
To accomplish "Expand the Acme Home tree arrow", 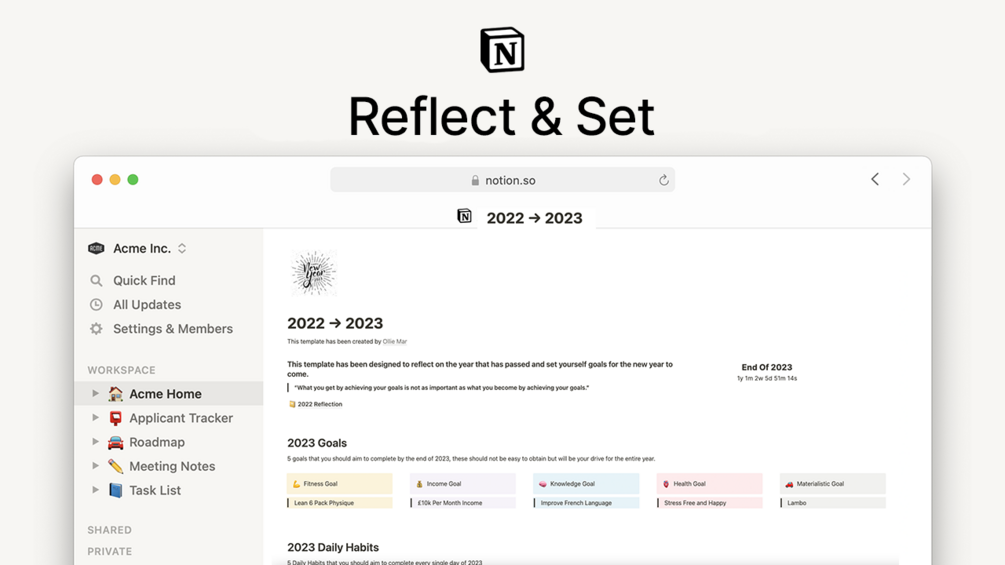I will pos(96,393).
